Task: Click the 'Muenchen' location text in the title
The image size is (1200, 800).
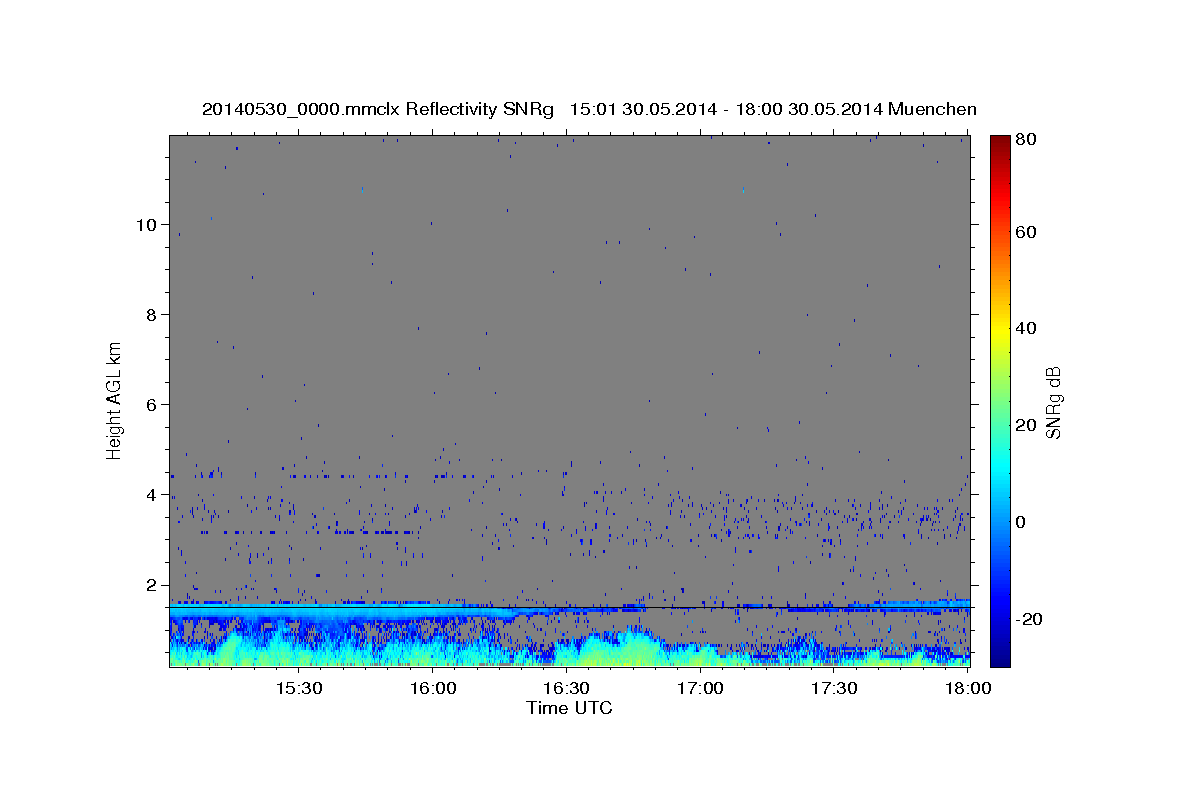Action: tap(932, 109)
